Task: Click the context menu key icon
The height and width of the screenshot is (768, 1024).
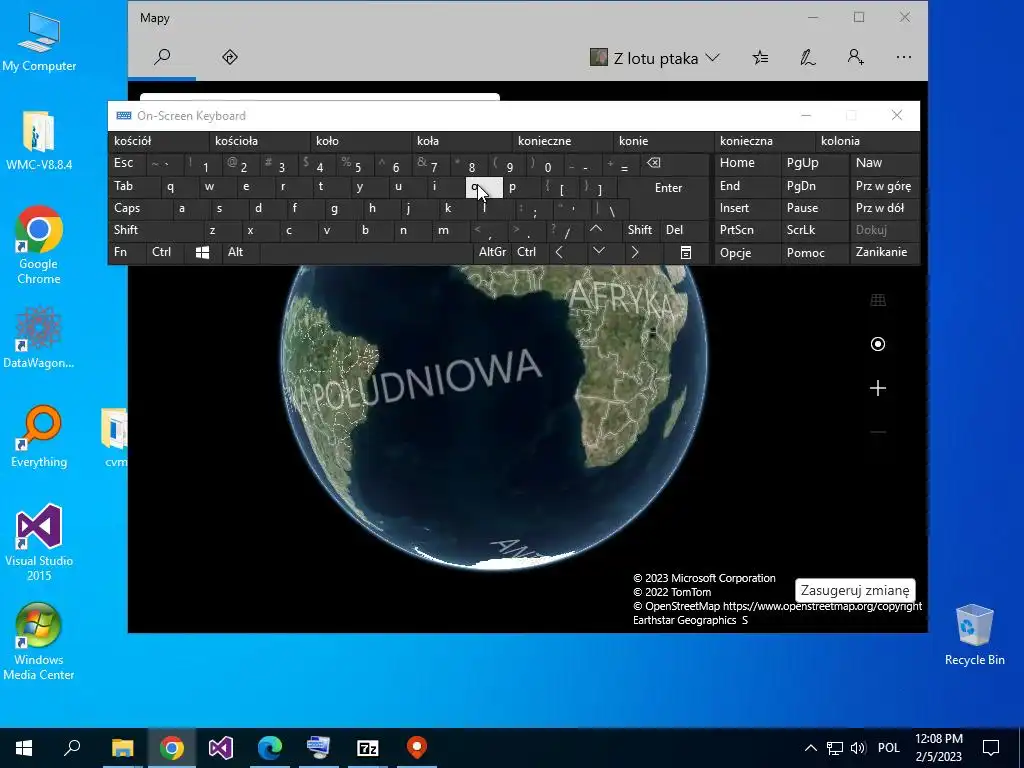Action: coord(686,252)
